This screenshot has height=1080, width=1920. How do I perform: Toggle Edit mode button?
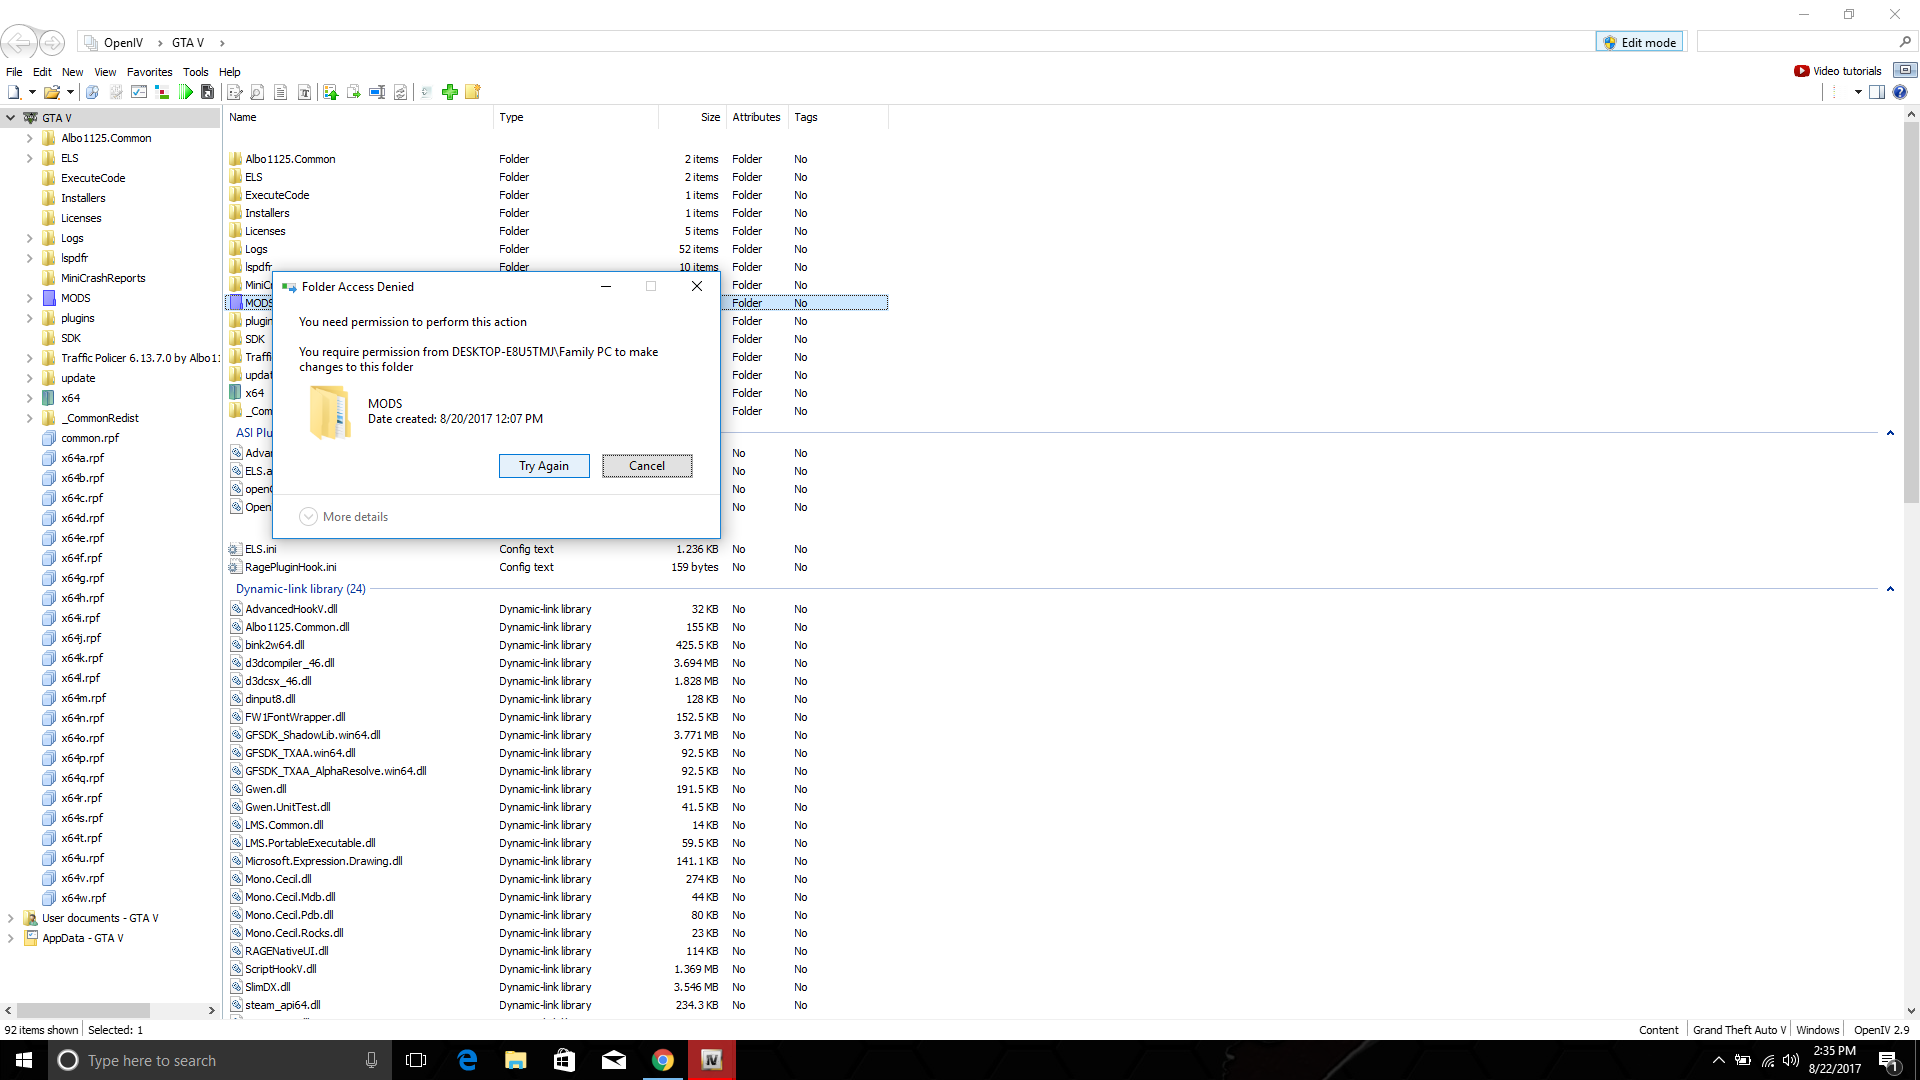(x=1640, y=42)
